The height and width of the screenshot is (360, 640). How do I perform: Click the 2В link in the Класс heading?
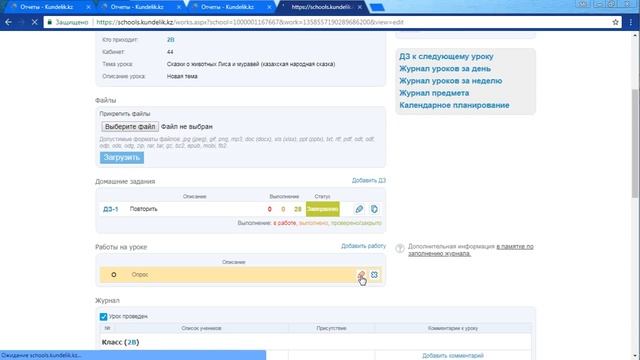pyautogui.click(x=131, y=342)
